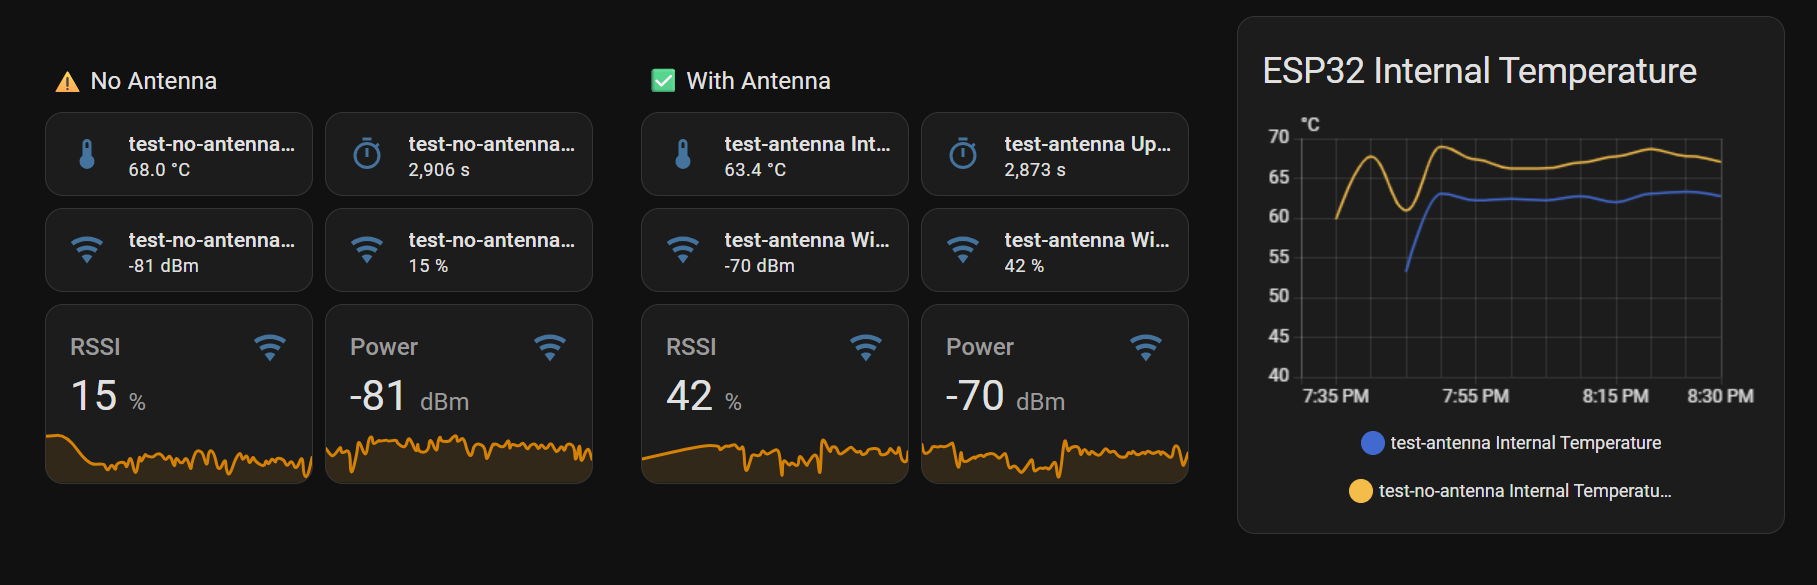Viewport: 1817px width, 585px height.
Task: Click the With Antenna green checkmark icon
Action: (663, 81)
